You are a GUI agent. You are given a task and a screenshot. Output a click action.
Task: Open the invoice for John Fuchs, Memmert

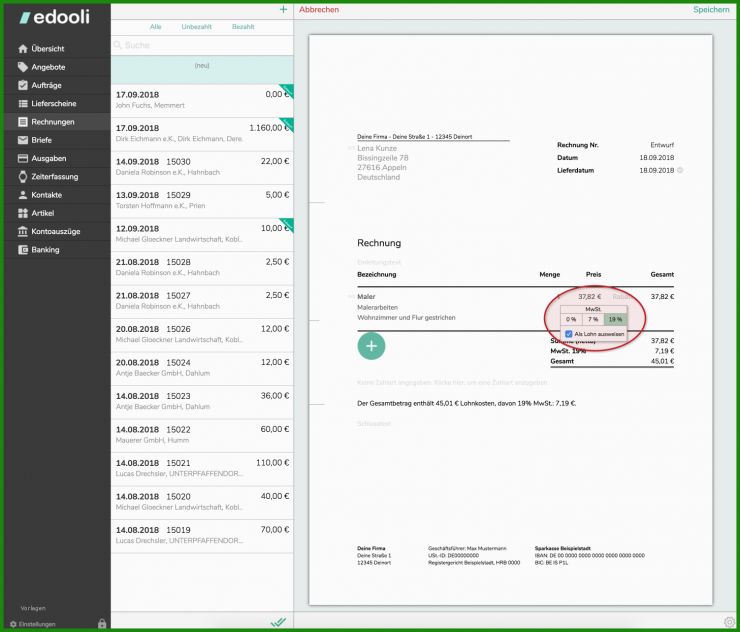pos(202,100)
